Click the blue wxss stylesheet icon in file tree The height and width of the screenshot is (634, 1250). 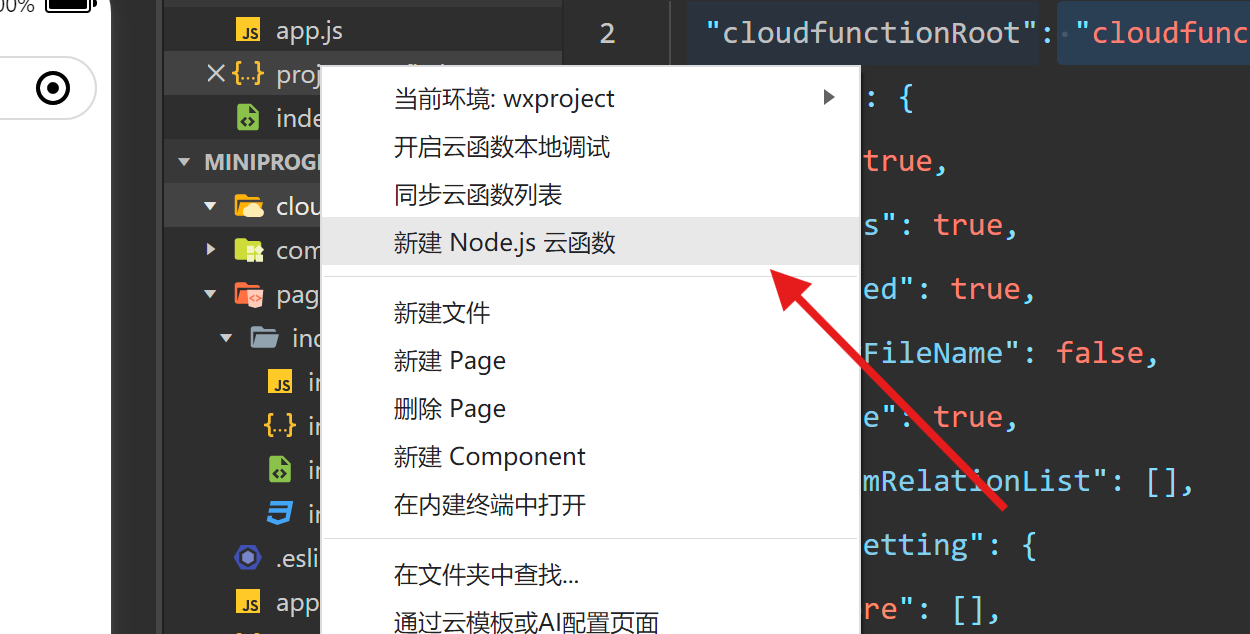[281, 512]
